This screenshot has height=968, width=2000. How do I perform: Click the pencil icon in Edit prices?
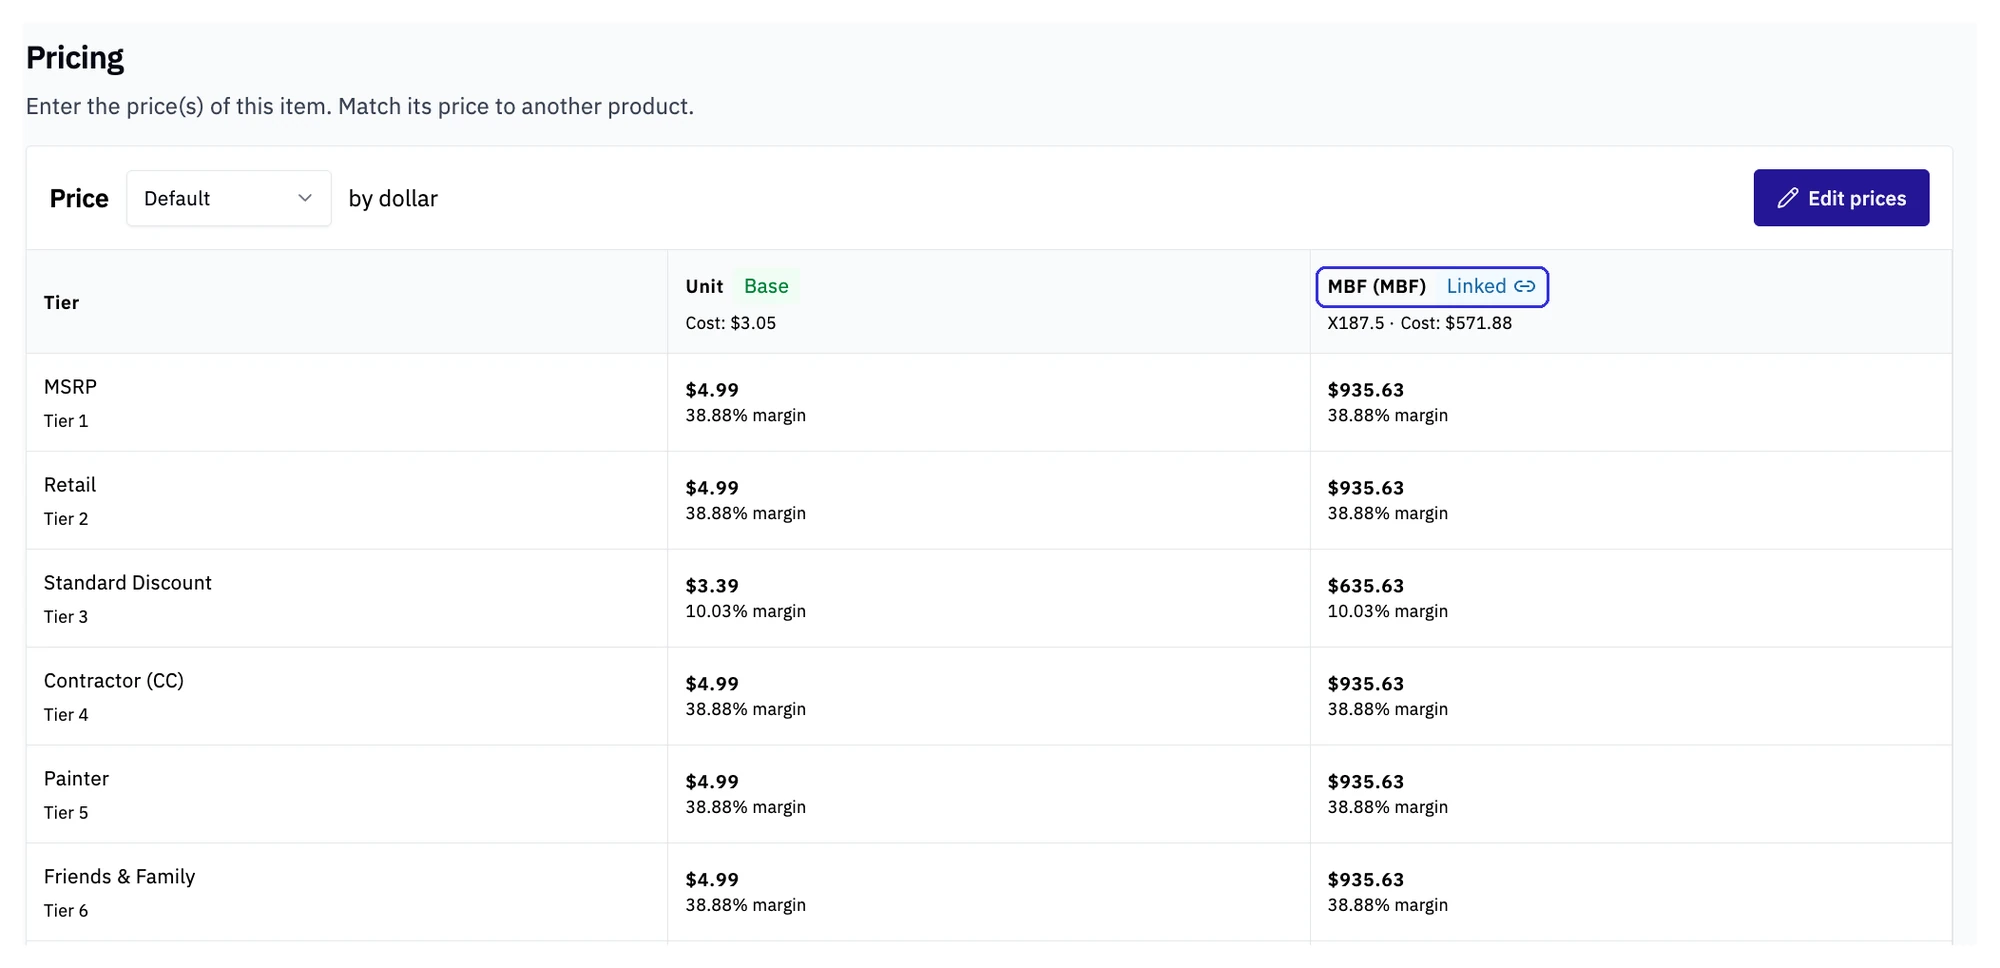pos(1787,198)
